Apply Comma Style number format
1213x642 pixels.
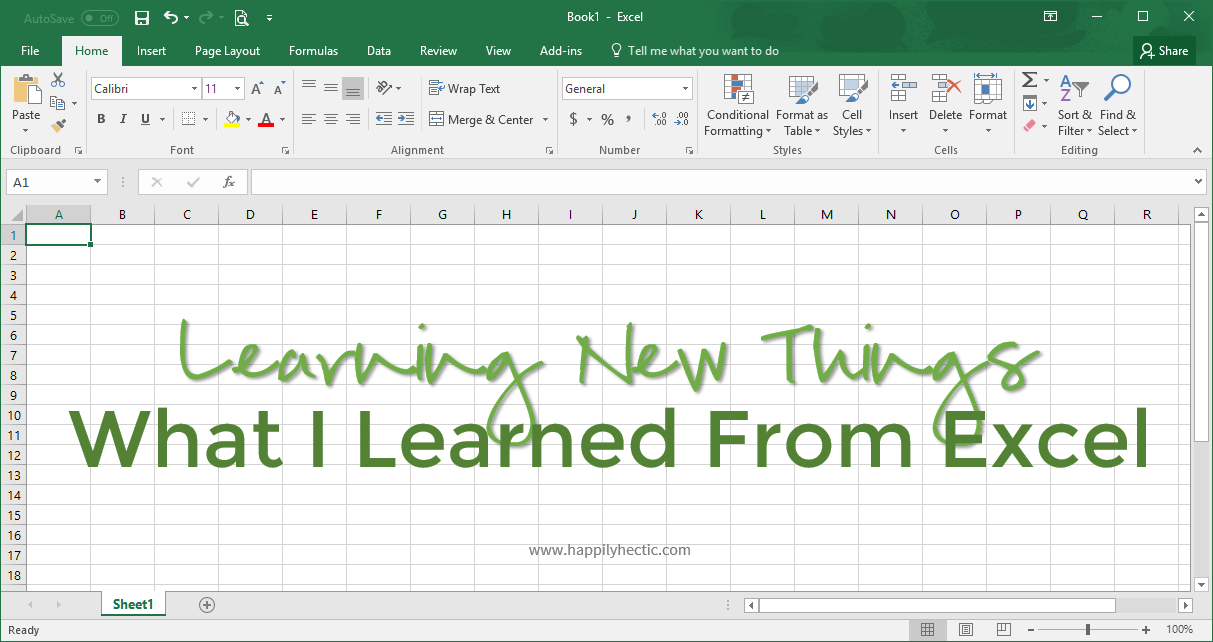[x=629, y=119]
